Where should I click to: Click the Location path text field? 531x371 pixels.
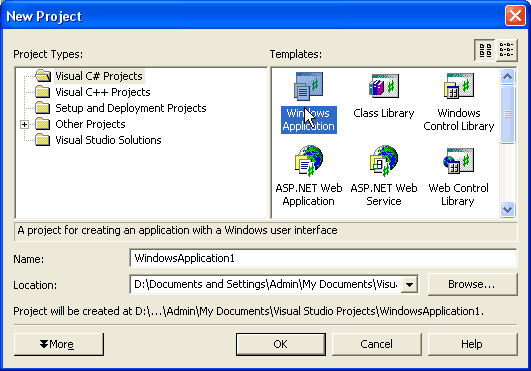(266, 284)
